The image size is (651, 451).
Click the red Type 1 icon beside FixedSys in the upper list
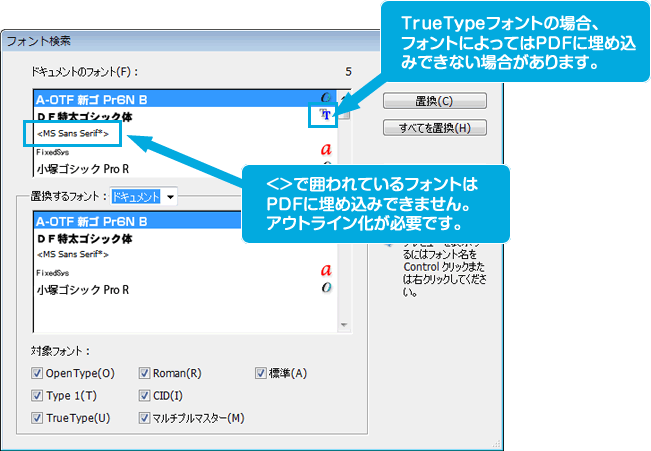325,150
